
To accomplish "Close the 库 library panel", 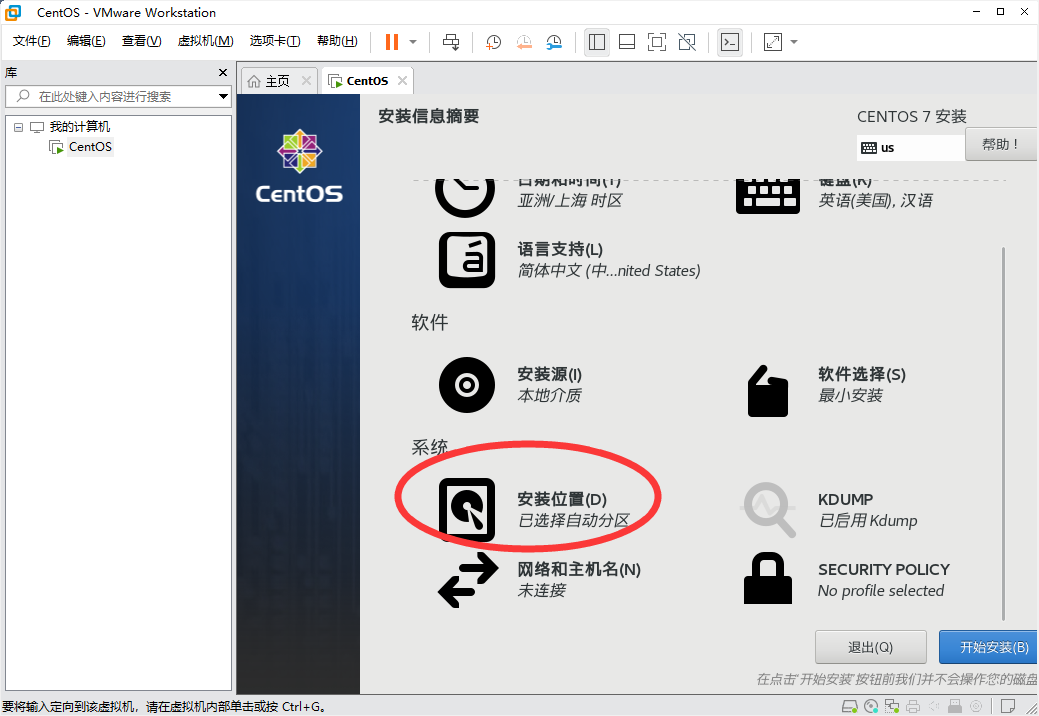I will [223, 72].
